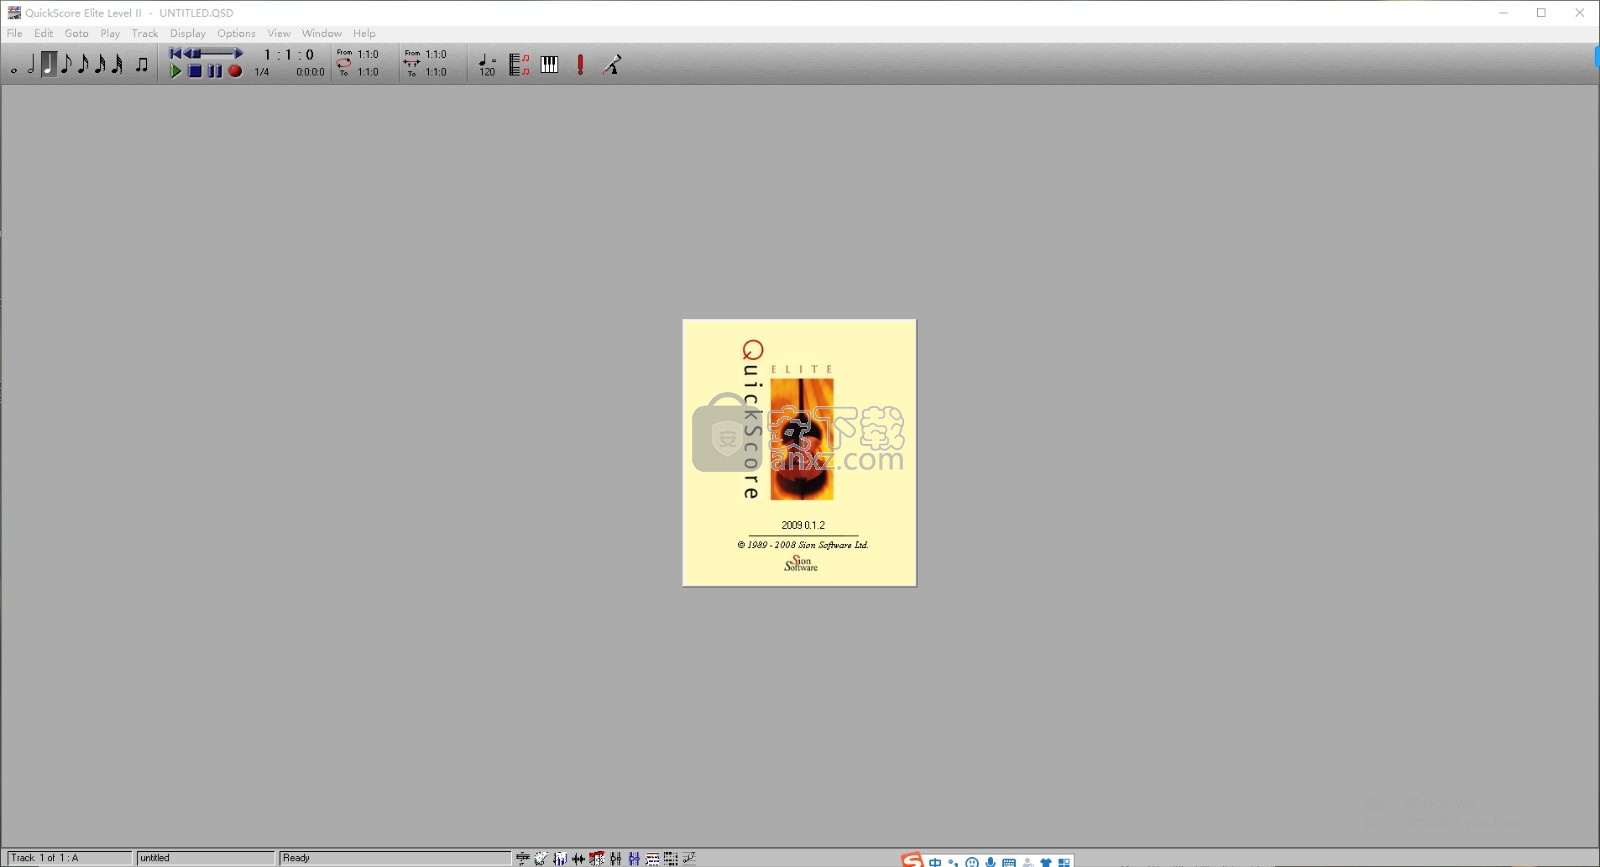The height and width of the screenshot is (867, 1600).
Task: Open the input method skin shirt icon
Action: click(x=1046, y=862)
